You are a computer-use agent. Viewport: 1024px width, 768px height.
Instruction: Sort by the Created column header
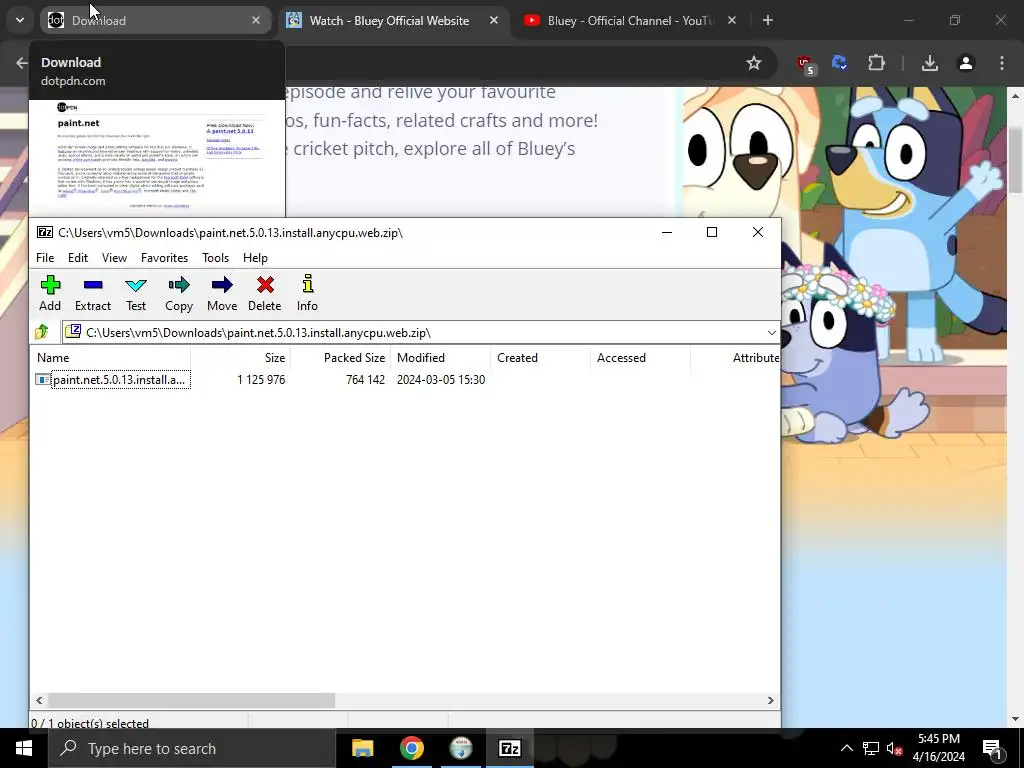click(x=540, y=358)
